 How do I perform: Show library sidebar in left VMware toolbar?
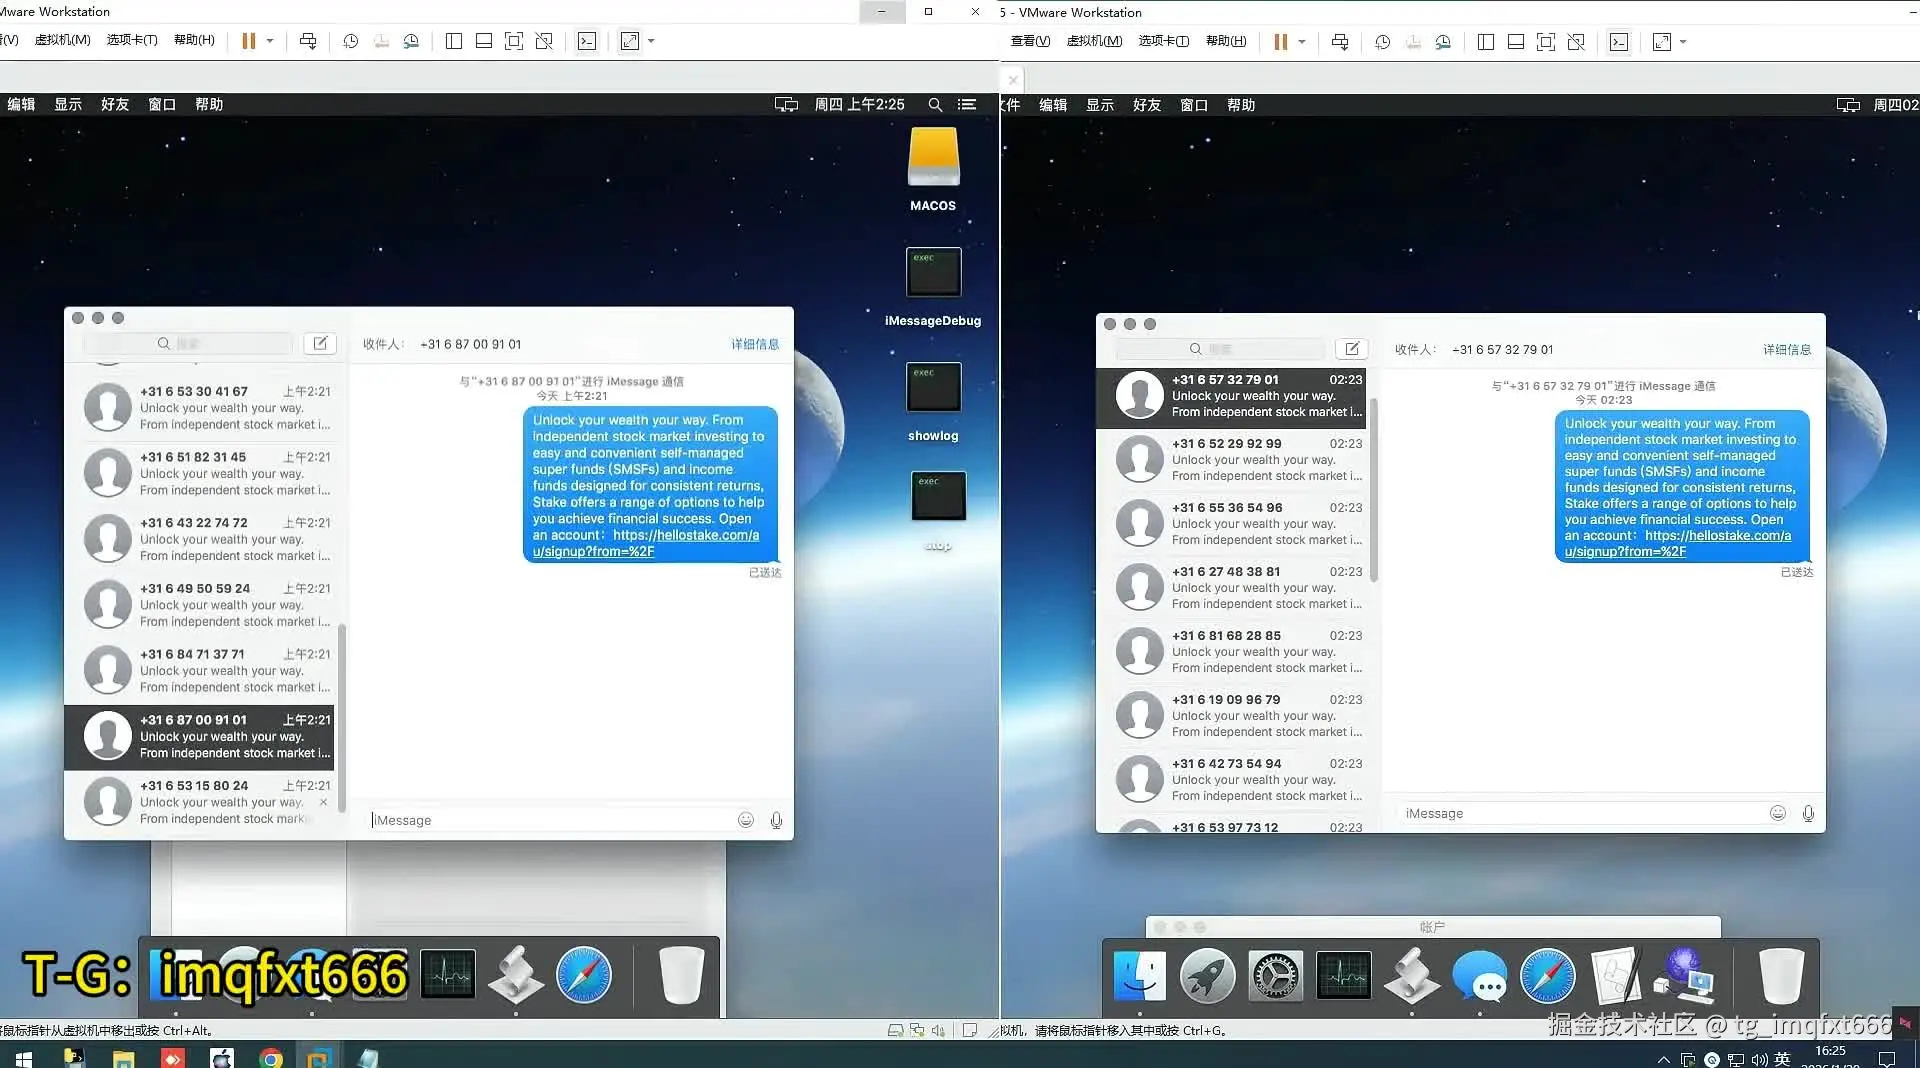(454, 41)
